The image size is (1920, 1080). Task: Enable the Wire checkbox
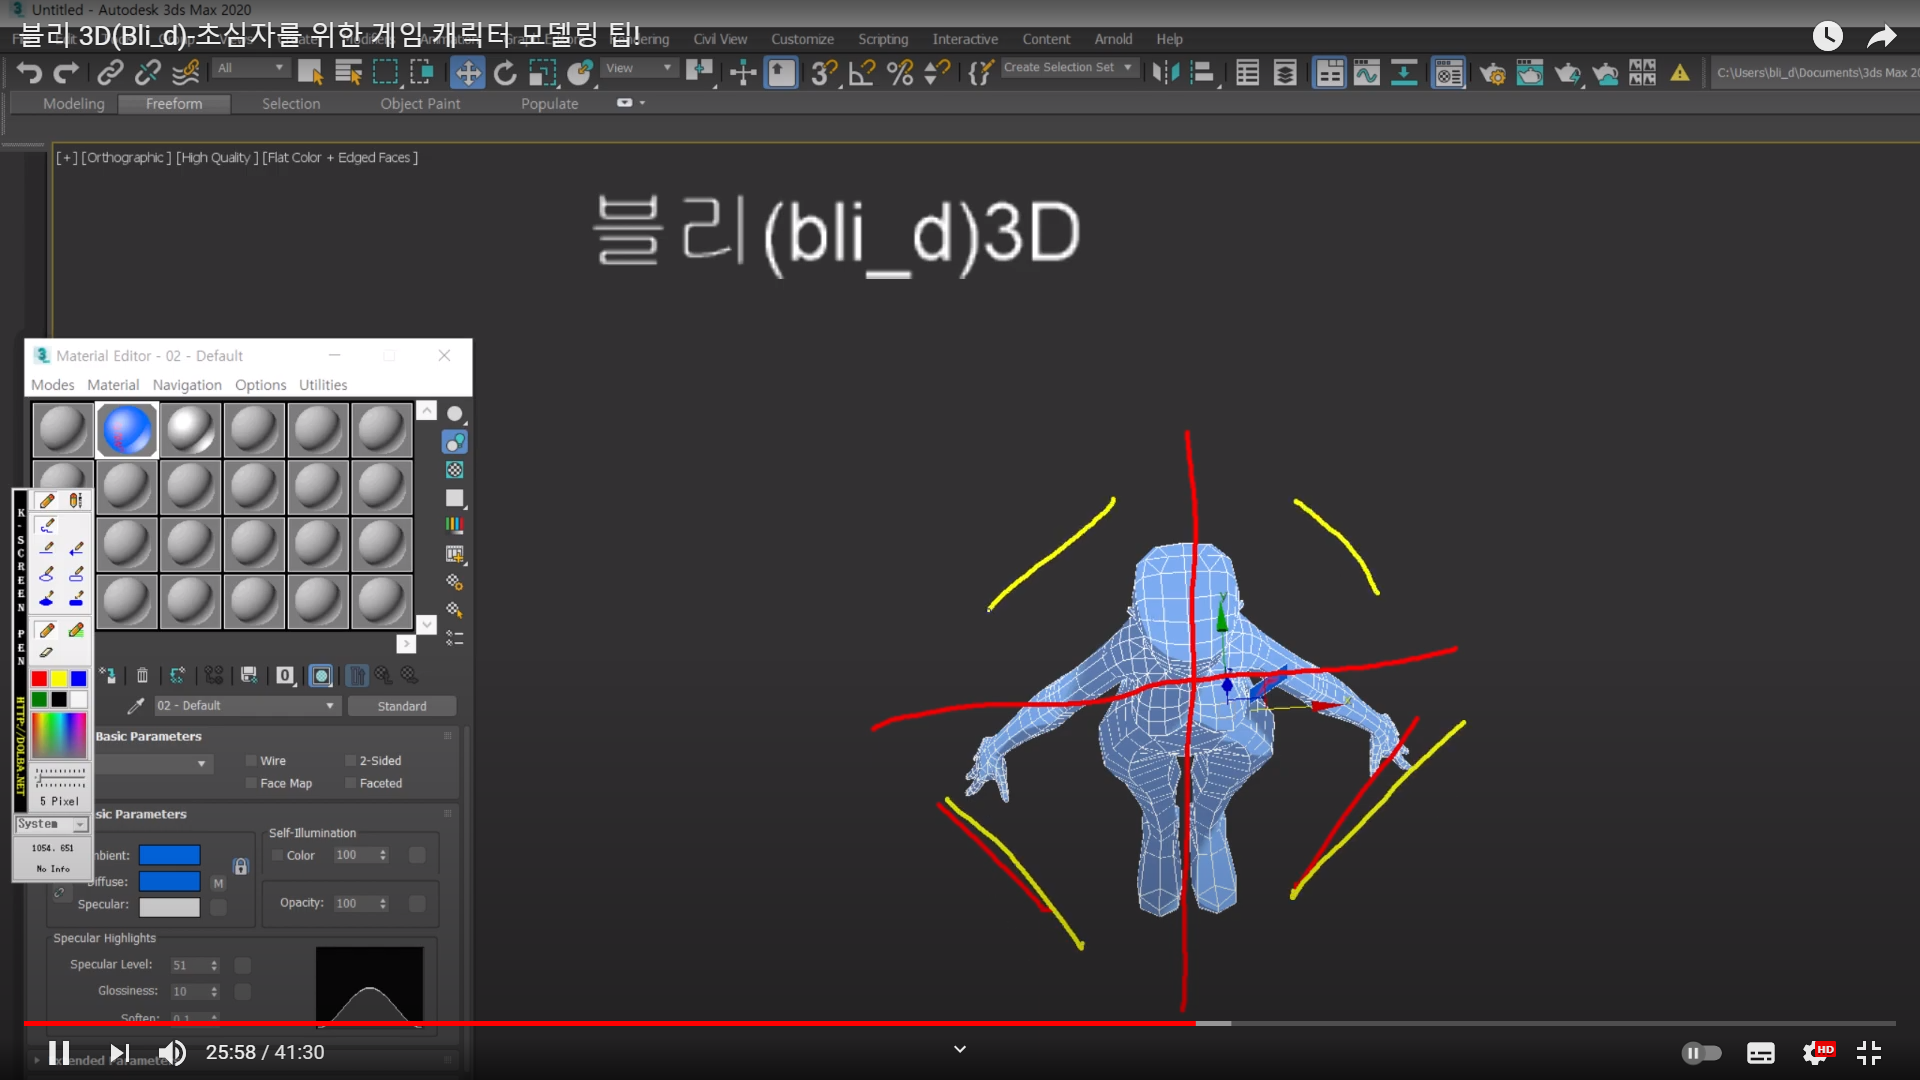251,761
